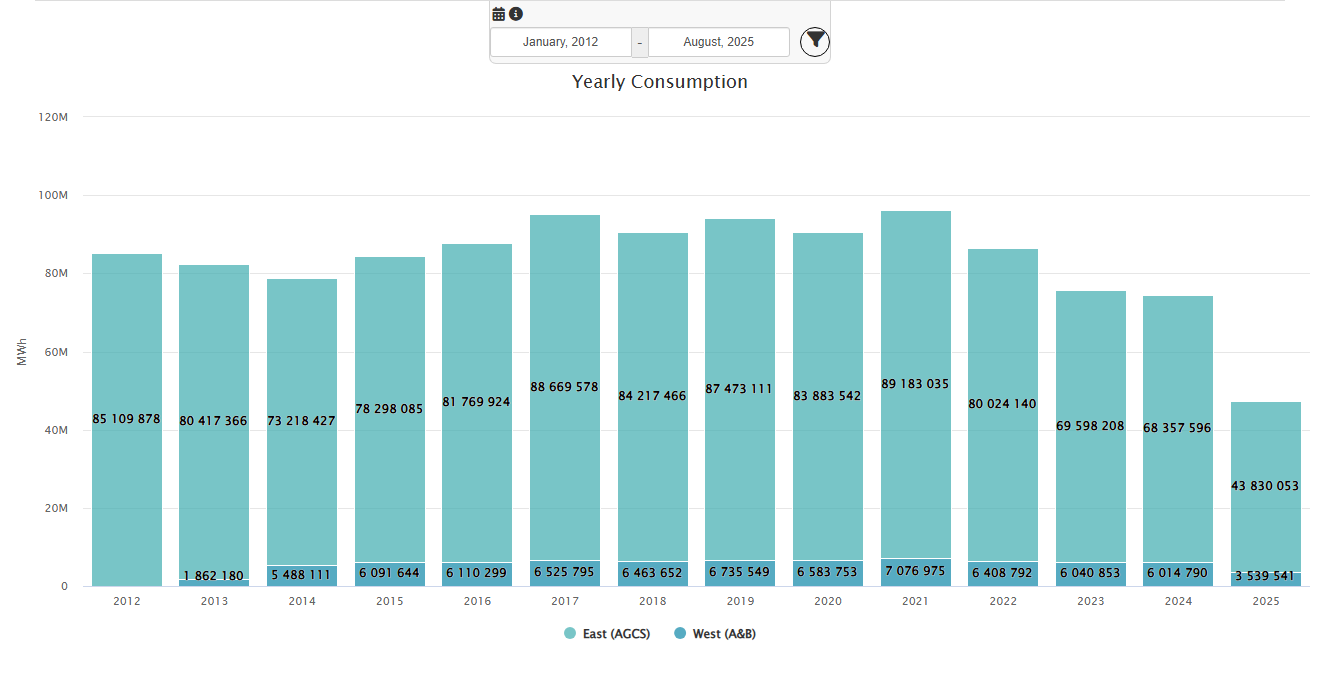Click the 2016 West segment showing 6 110 299
The width and height of the screenshot is (1320, 684).
click(477, 574)
